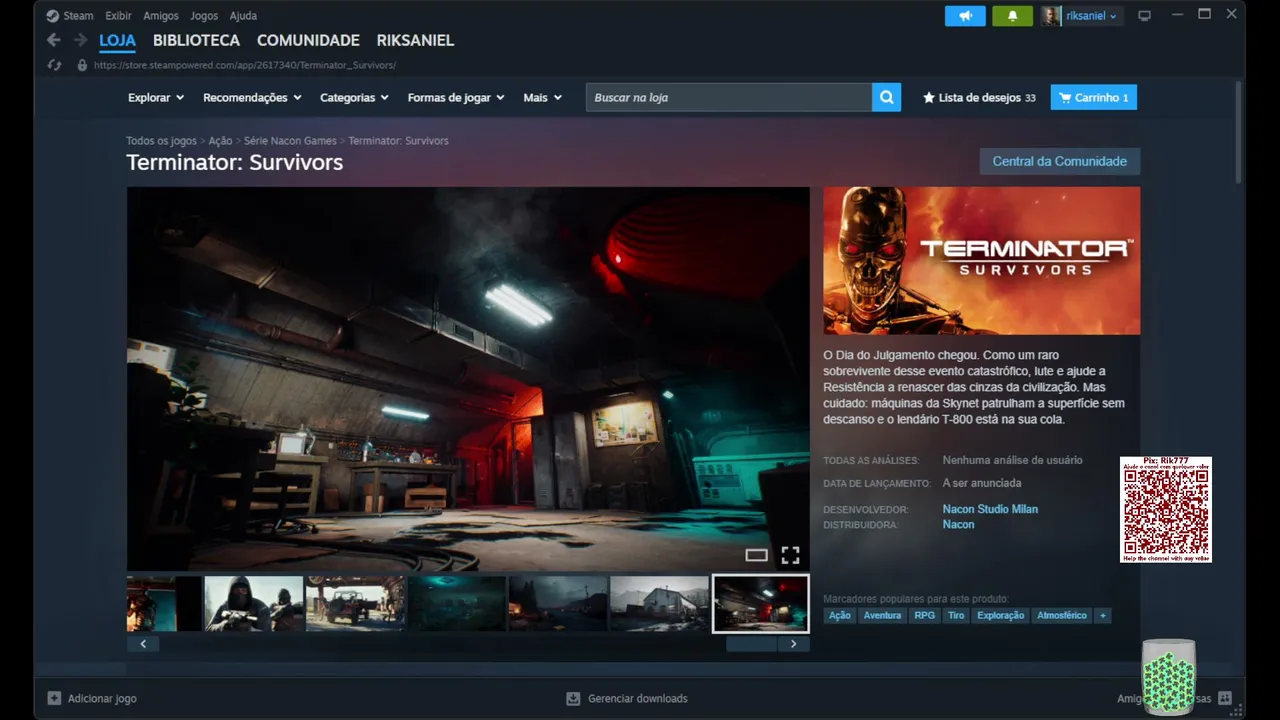Expand the Explorar dropdown
Screen dimensions: 1280x720
[156, 98]
